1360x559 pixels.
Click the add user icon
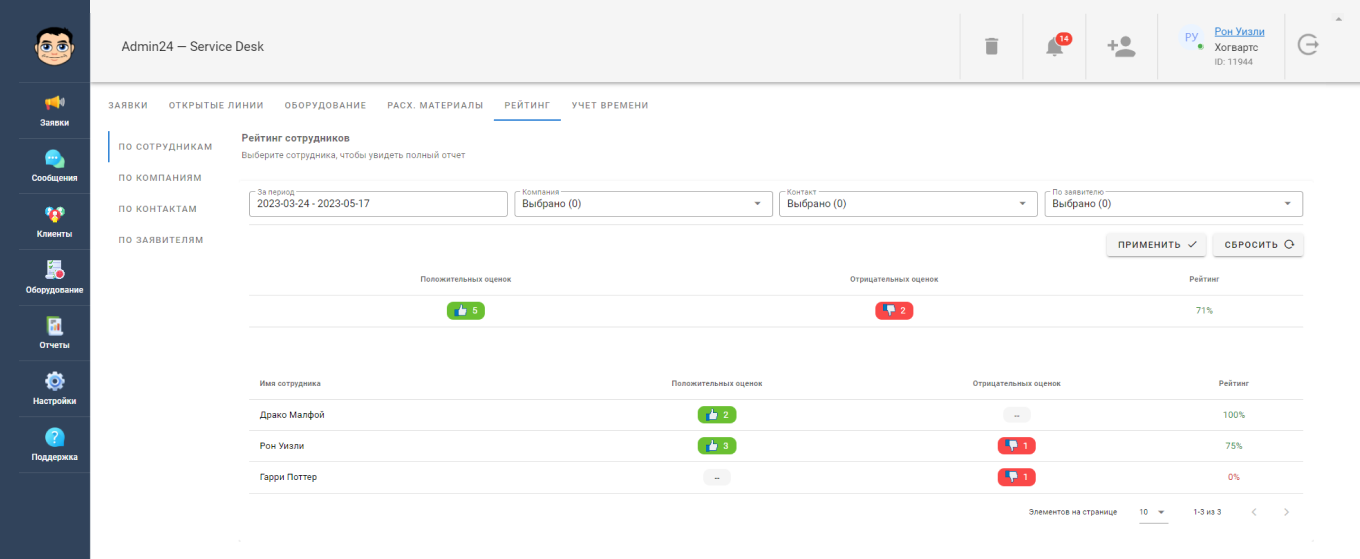(x=1121, y=46)
